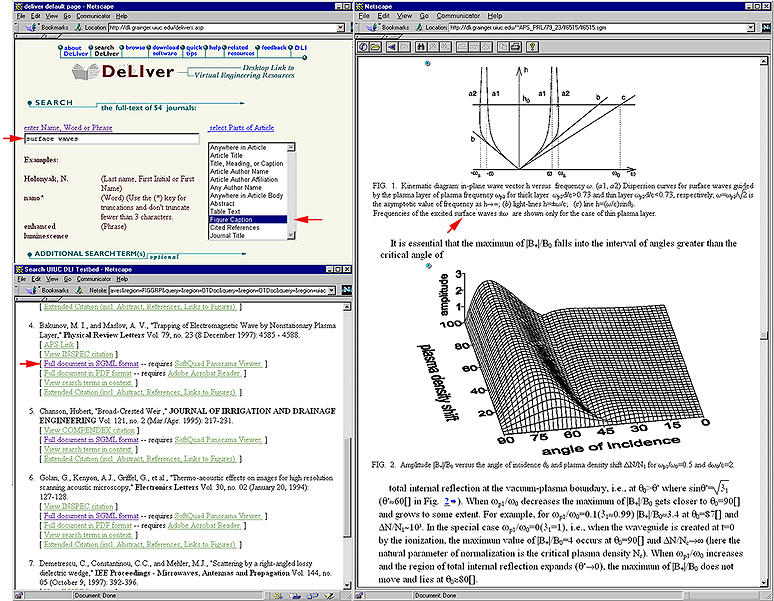The height and width of the screenshot is (601, 774).
Task: Click the binoculars search icon in Panorama toolbar
Action: click(421, 47)
